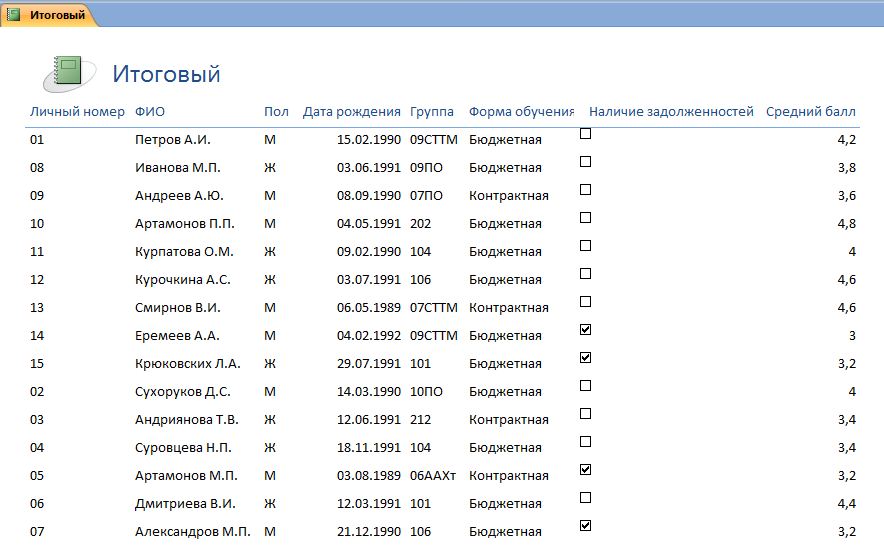Click group value 10ПО
The width and height of the screenshot is (884, 549).
426,392
